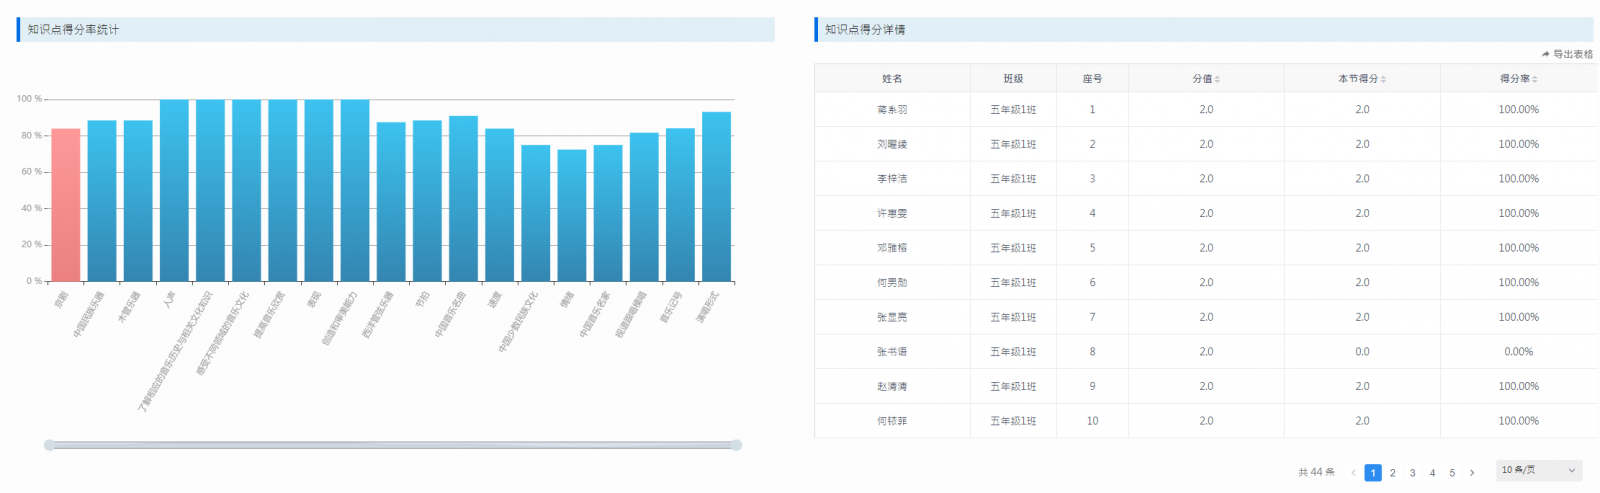1600x493 pixels.
Task: Click the 导出表格 export table link
Action: (1567, 54)
